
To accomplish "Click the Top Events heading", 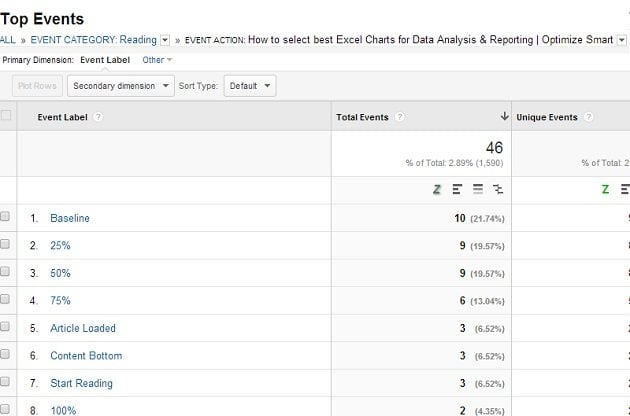I will pos(42,19).
